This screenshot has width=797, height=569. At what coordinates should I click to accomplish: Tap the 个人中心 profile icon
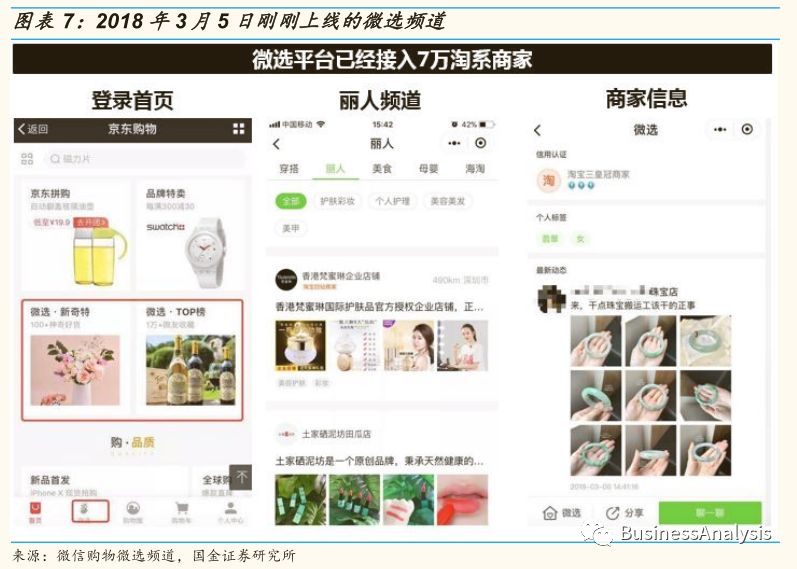click(230, 512)
